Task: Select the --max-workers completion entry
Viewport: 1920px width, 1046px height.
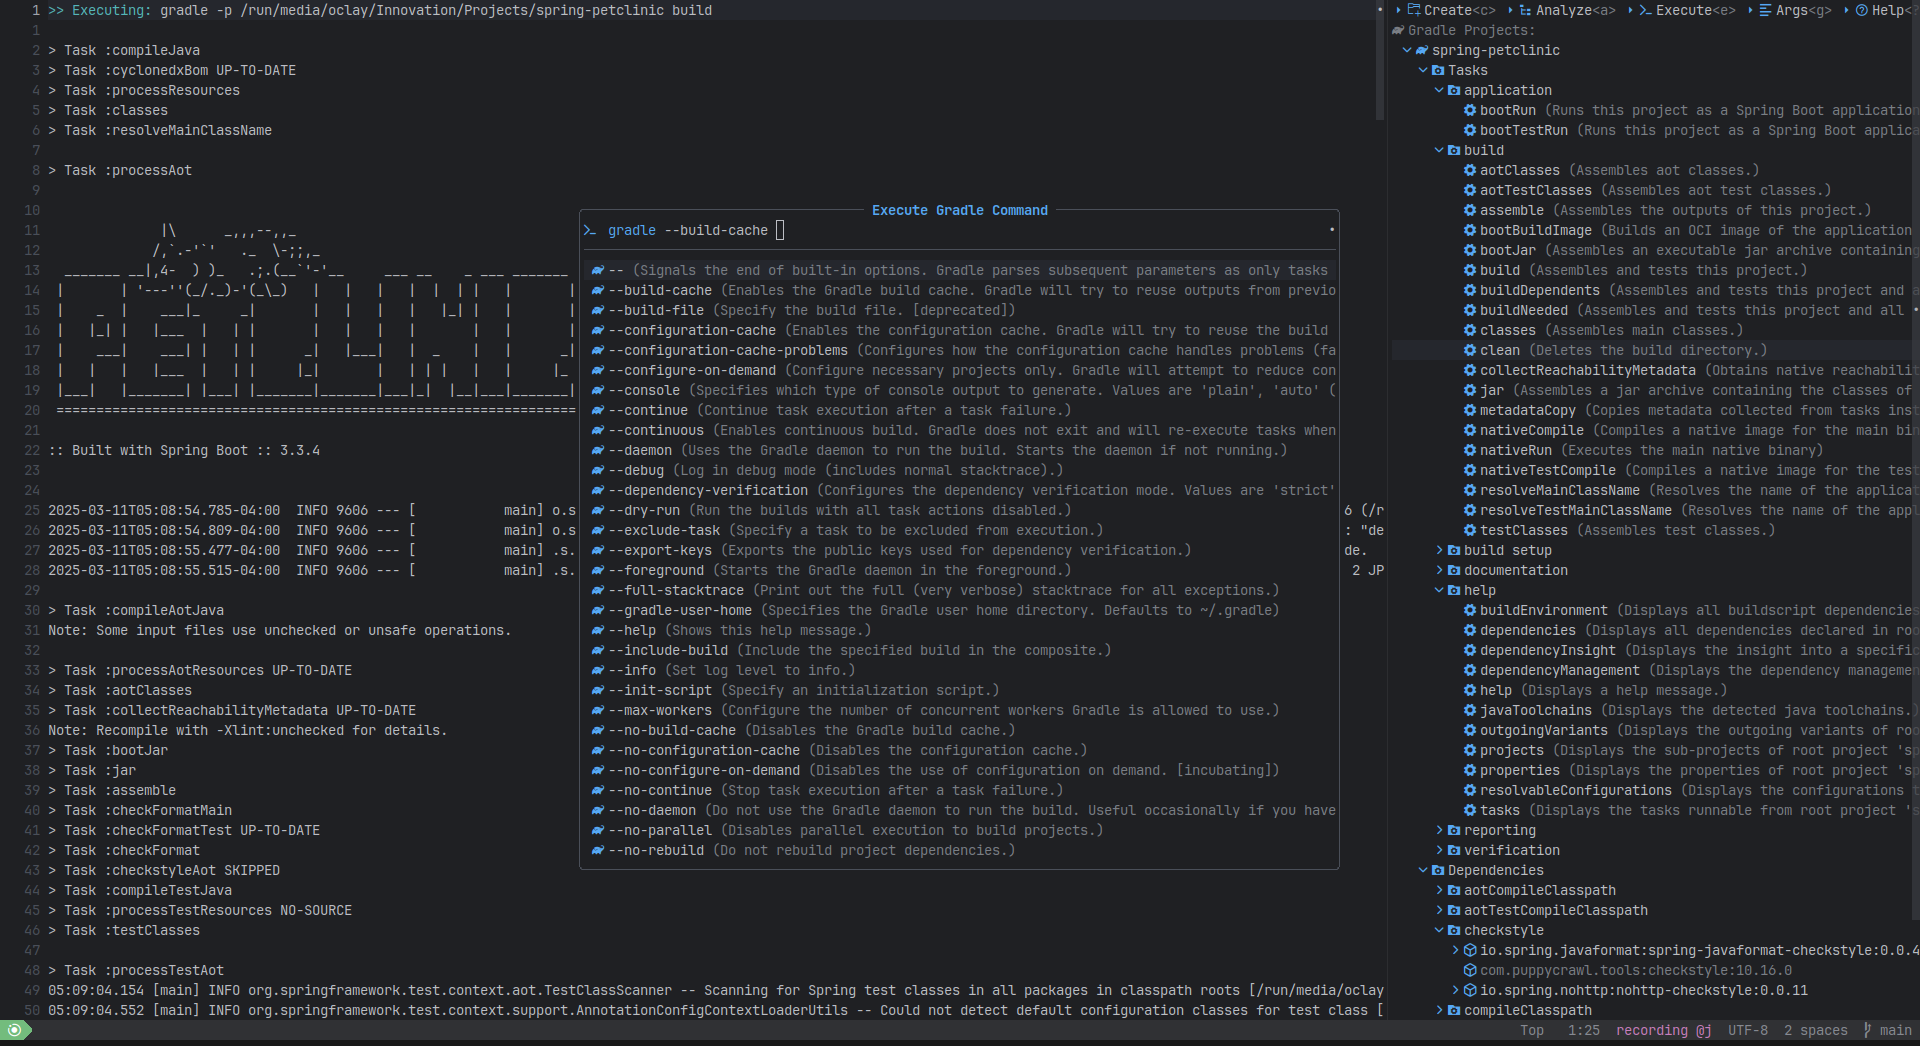Action: coord(959,710)
